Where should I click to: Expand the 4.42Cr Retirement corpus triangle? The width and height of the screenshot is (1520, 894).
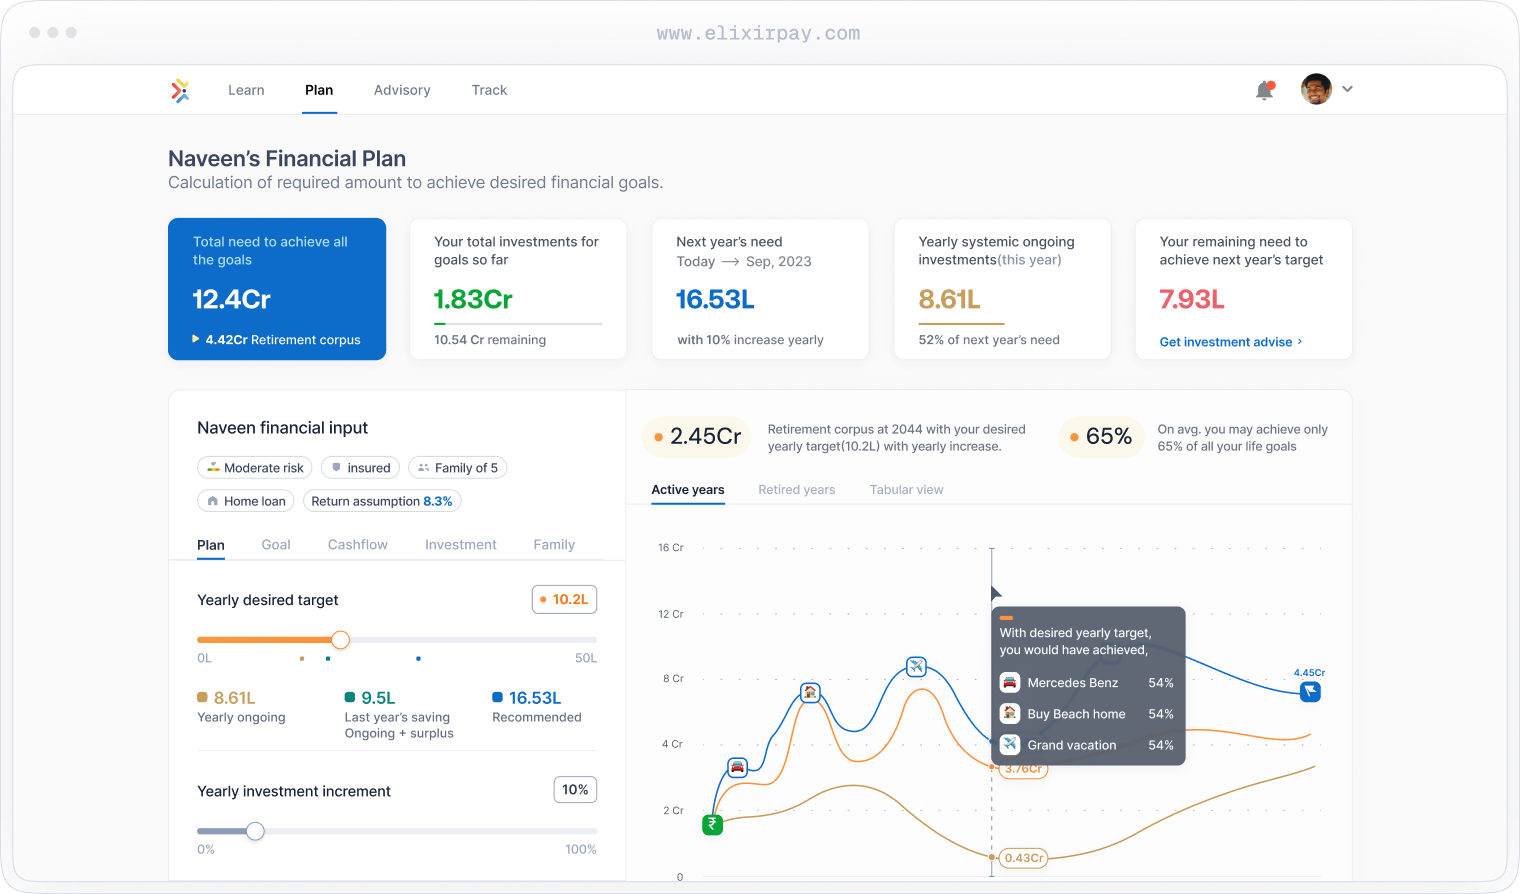pyautogui.click(x=196, y=339)
